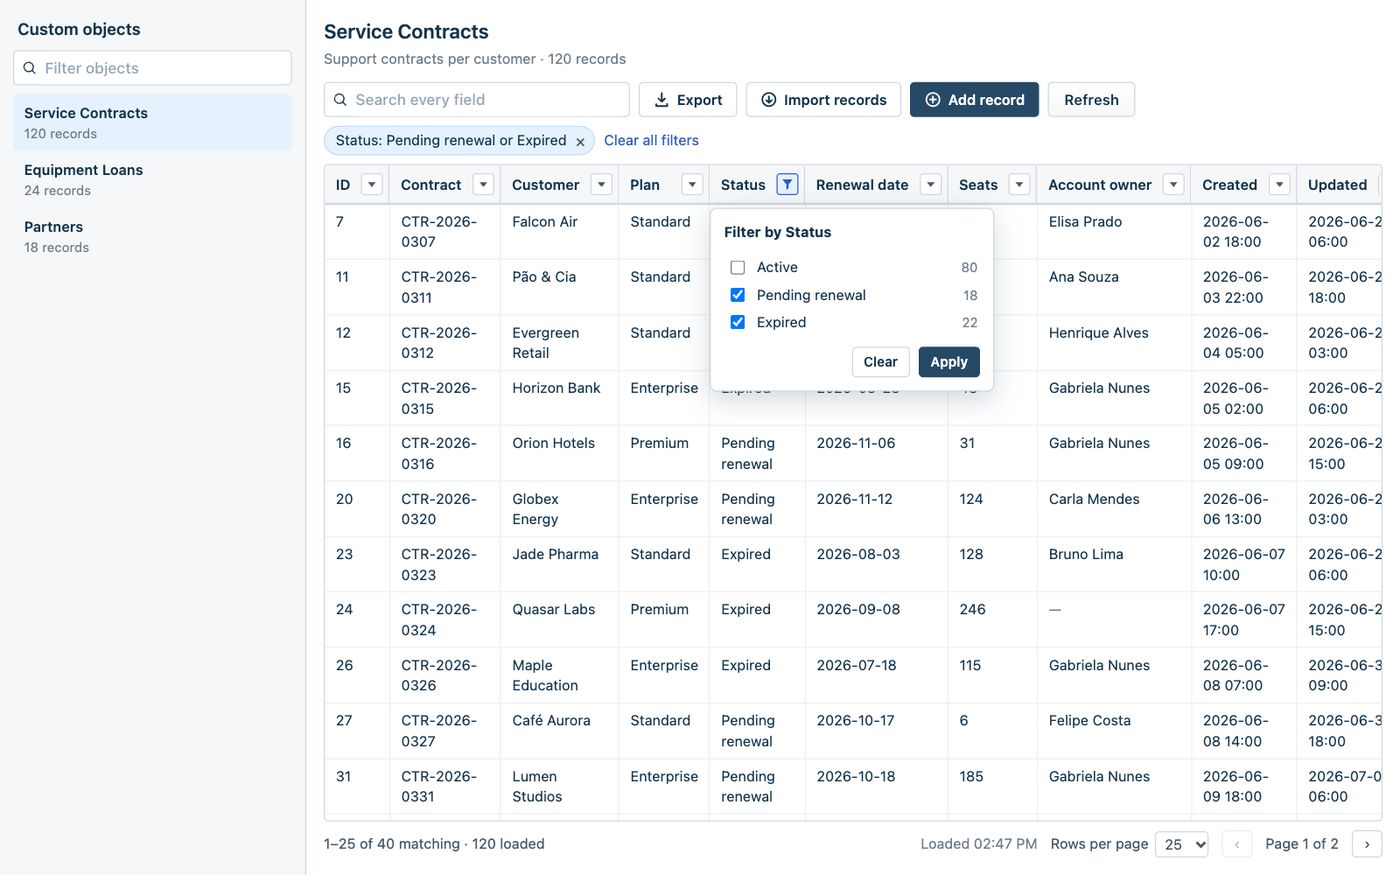Focus the Filter objects input
This screenshot has width=1400, height=875.
point(152,68)
